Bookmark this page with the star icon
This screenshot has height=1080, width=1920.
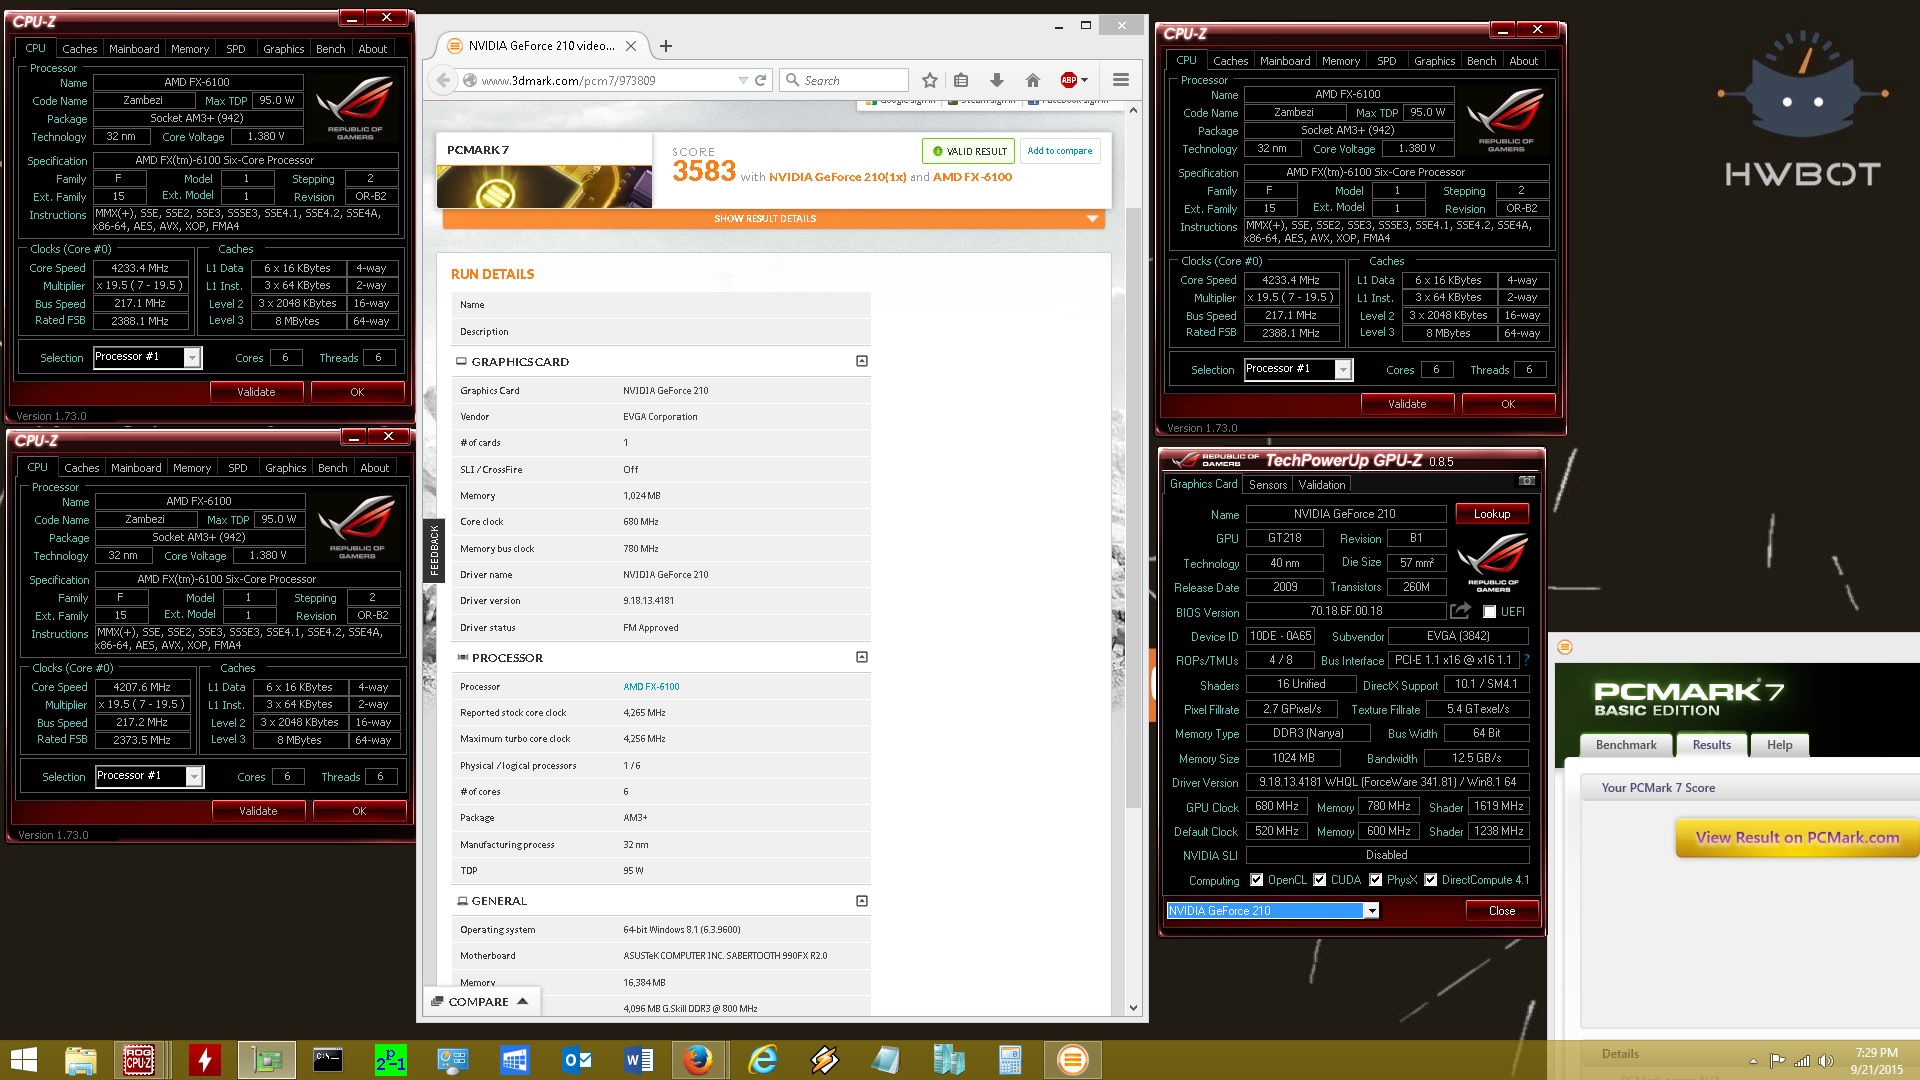tap(930, 80)
